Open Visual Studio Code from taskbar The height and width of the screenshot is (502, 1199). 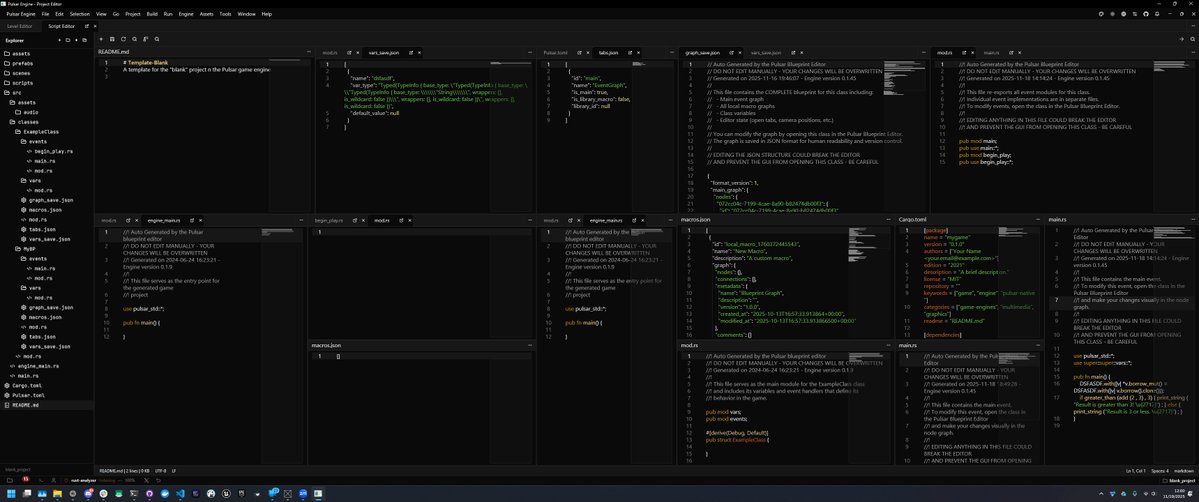(x=180, y=494)
